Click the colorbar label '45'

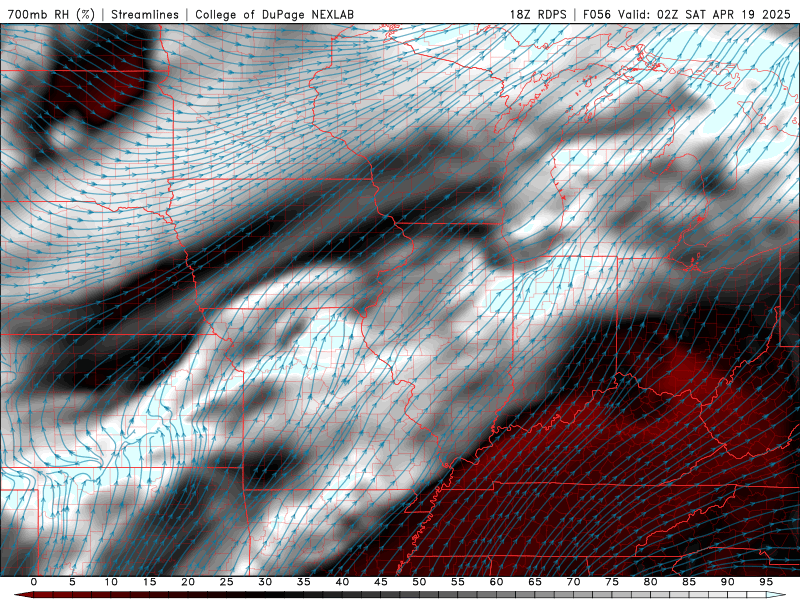coord(381,582)
